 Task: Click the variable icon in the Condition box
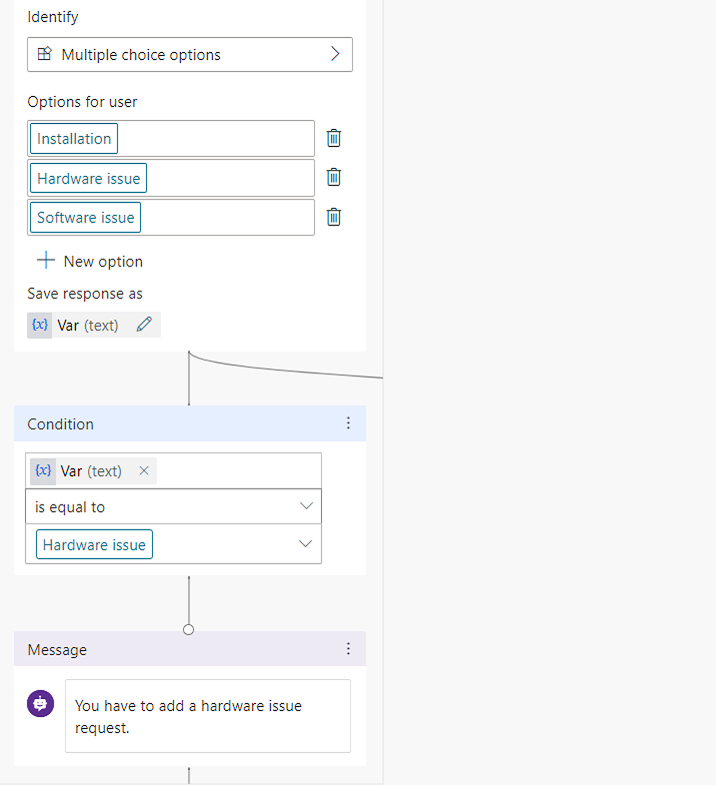(x=43, y=471)
